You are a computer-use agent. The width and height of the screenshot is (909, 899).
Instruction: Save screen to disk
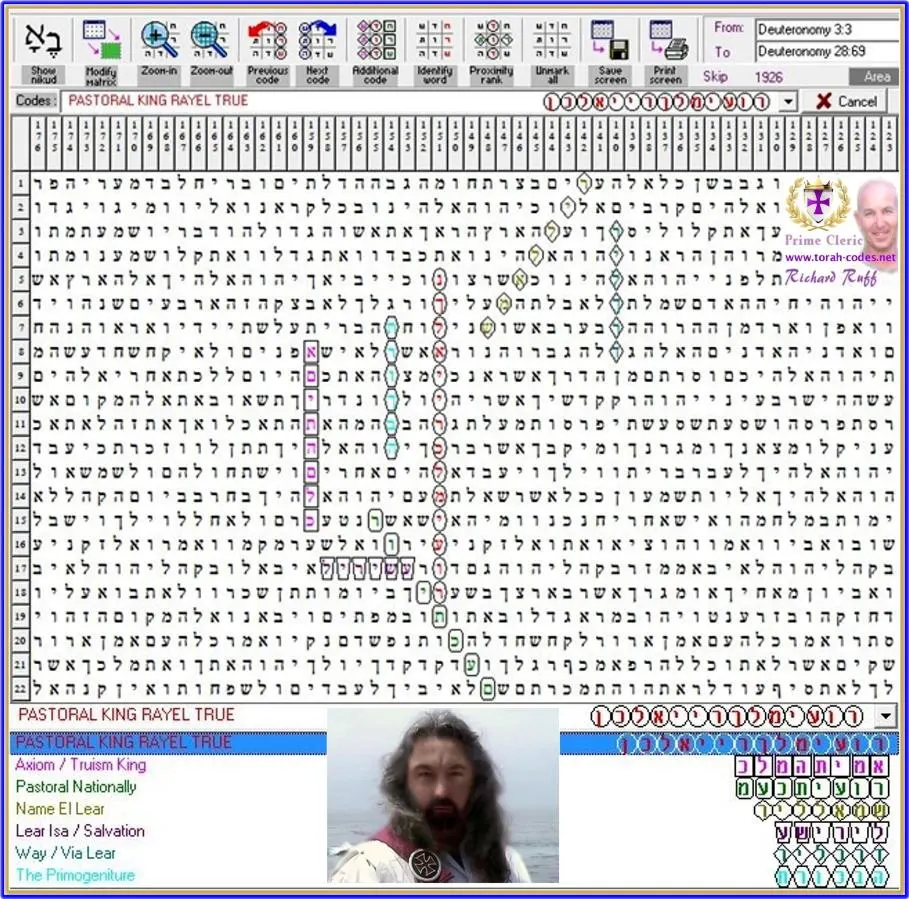pos(610,51)
